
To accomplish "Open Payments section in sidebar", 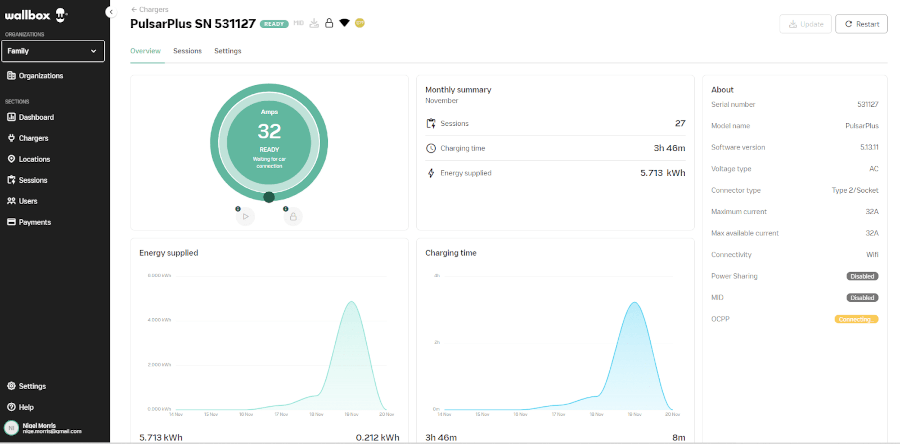I will tap(29, 222).
